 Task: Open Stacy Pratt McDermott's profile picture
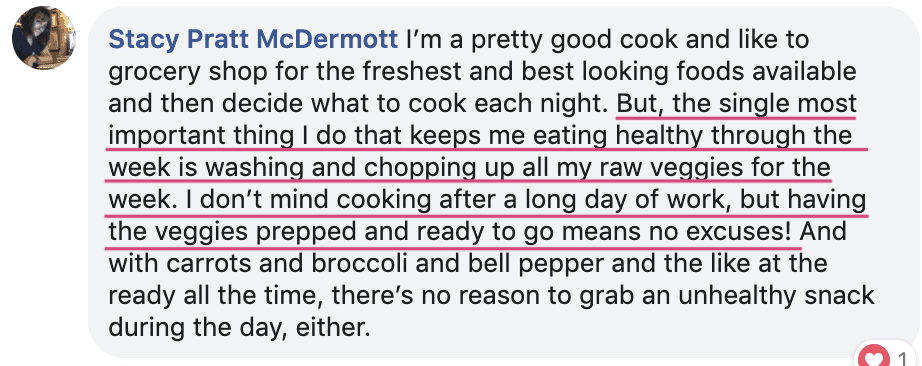click(x=44, y=38)
